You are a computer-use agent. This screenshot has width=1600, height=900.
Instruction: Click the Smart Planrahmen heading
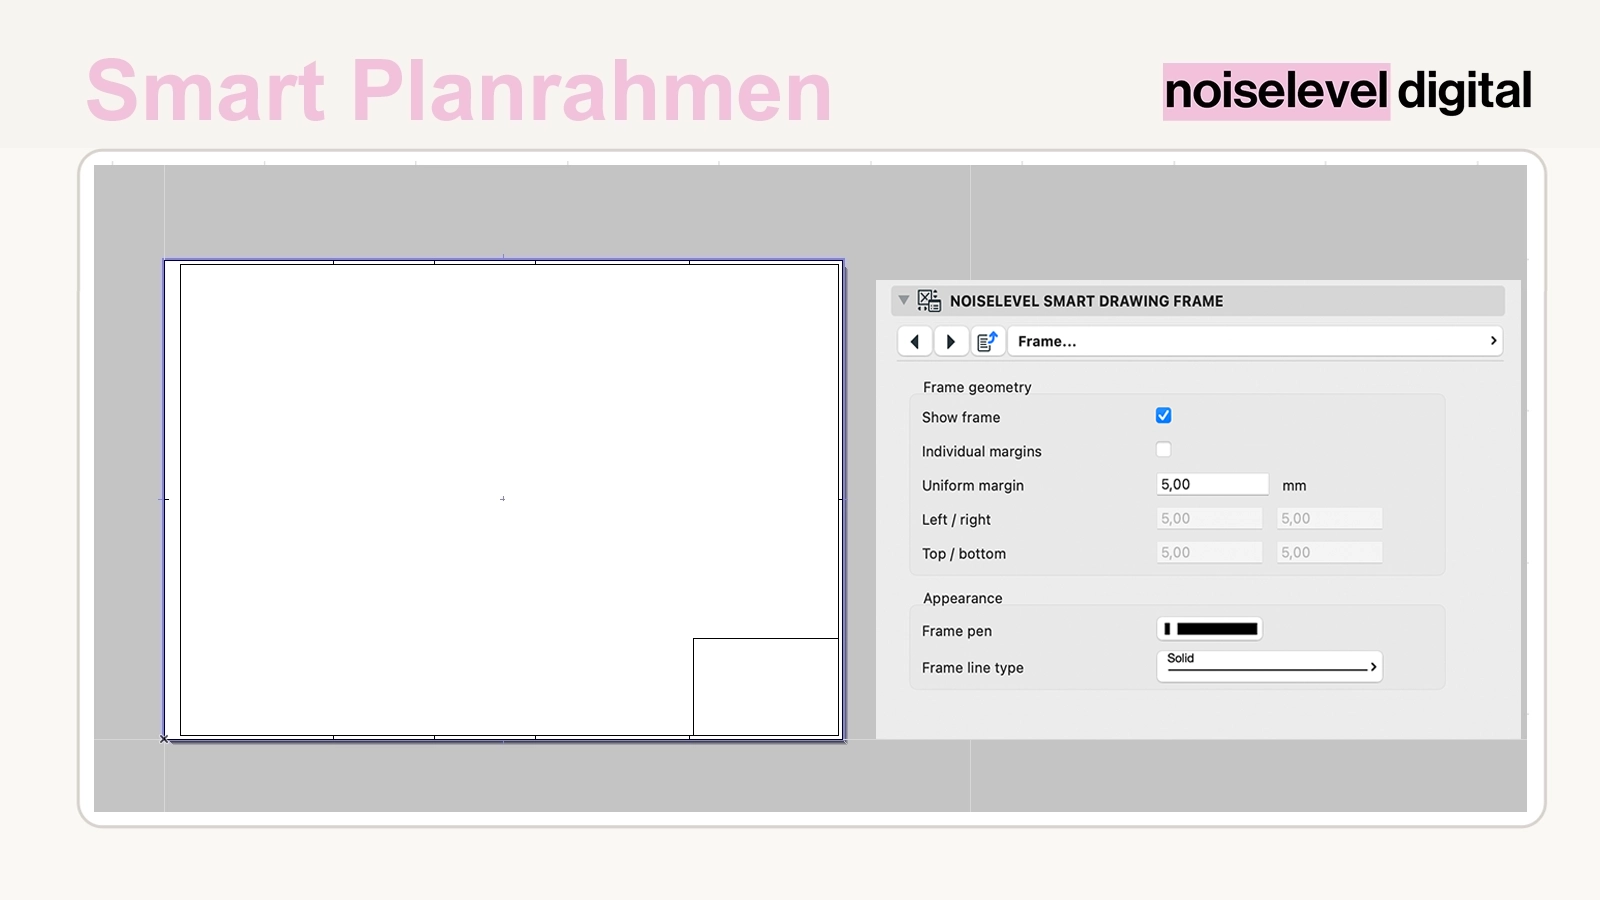(x=459, y=91)
